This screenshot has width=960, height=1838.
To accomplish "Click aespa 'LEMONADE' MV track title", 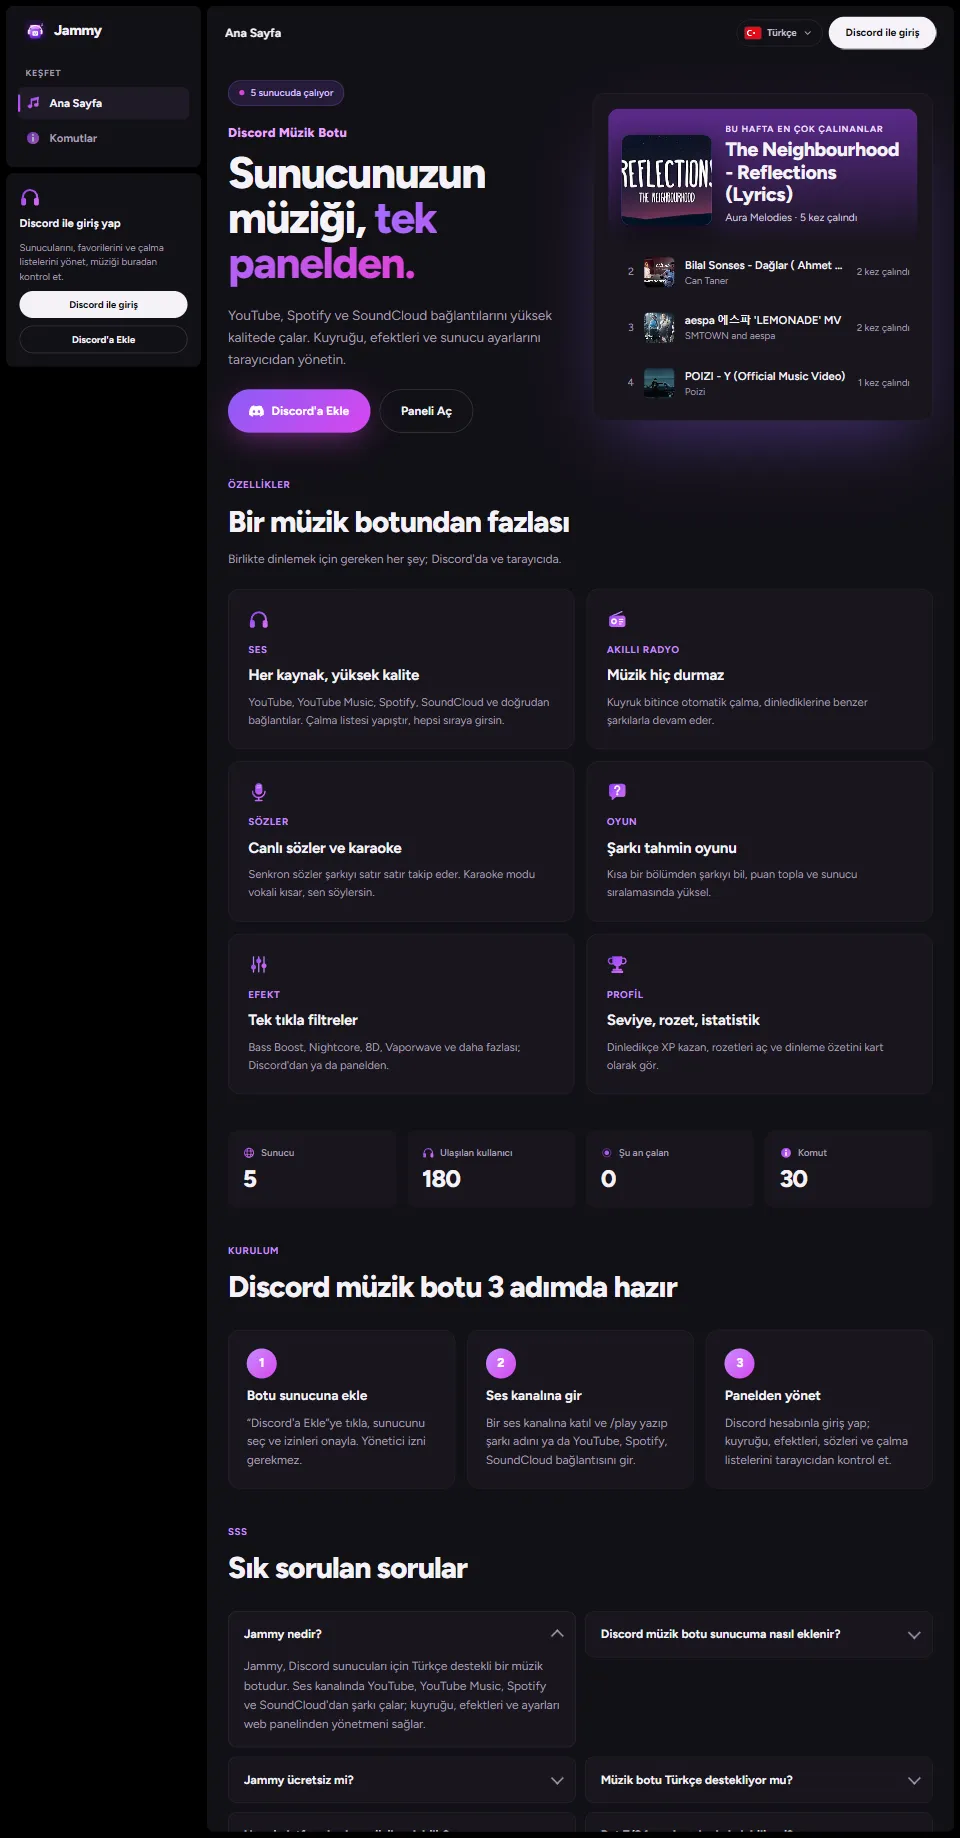I will point(763,320).
